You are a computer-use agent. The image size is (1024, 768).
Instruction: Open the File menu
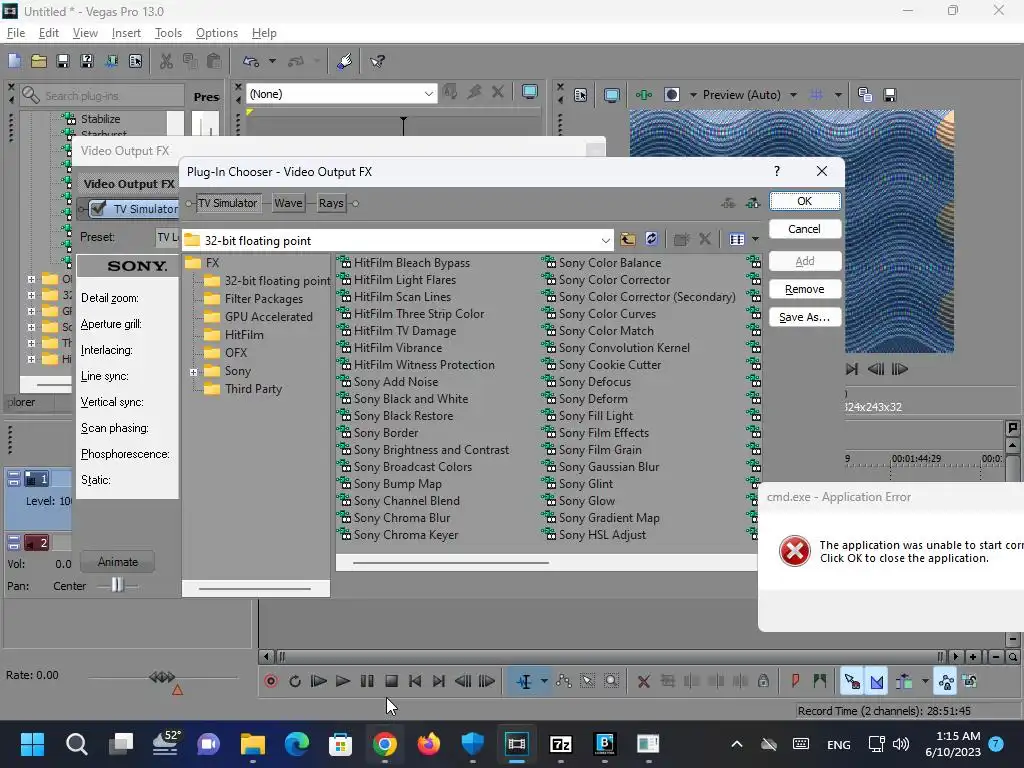[16, 33]
